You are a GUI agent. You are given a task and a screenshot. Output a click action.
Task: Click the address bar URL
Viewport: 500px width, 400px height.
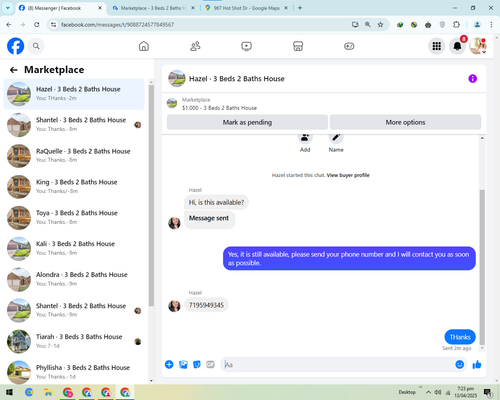tap(117, 24)
